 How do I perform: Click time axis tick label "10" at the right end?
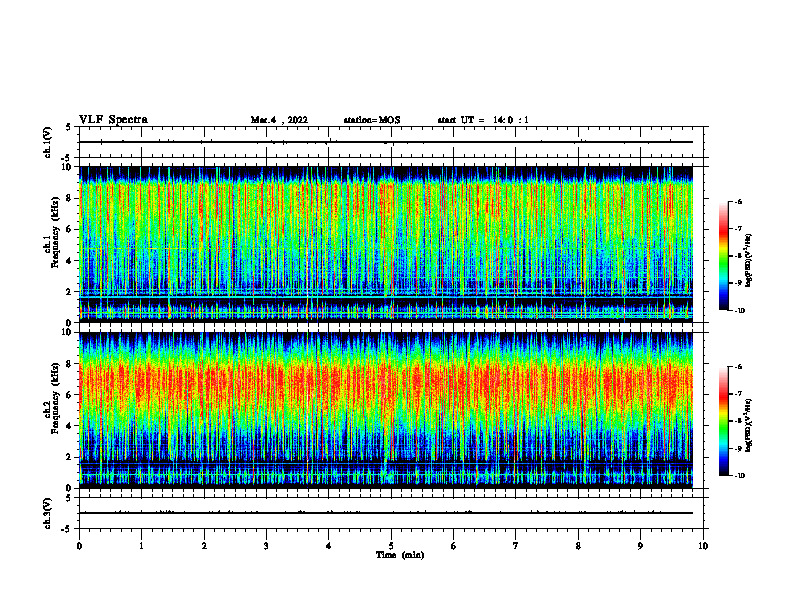click(703, 546)
